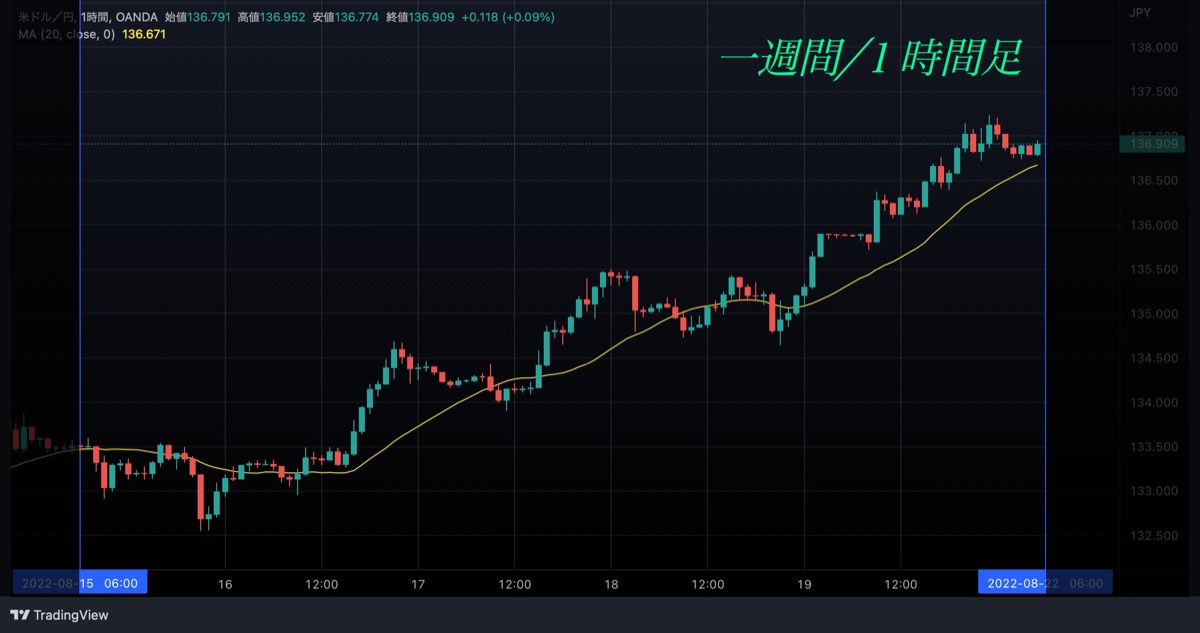Click the current price label 136.909
Screen dimensions: 1200x633
pos(1151,144)
